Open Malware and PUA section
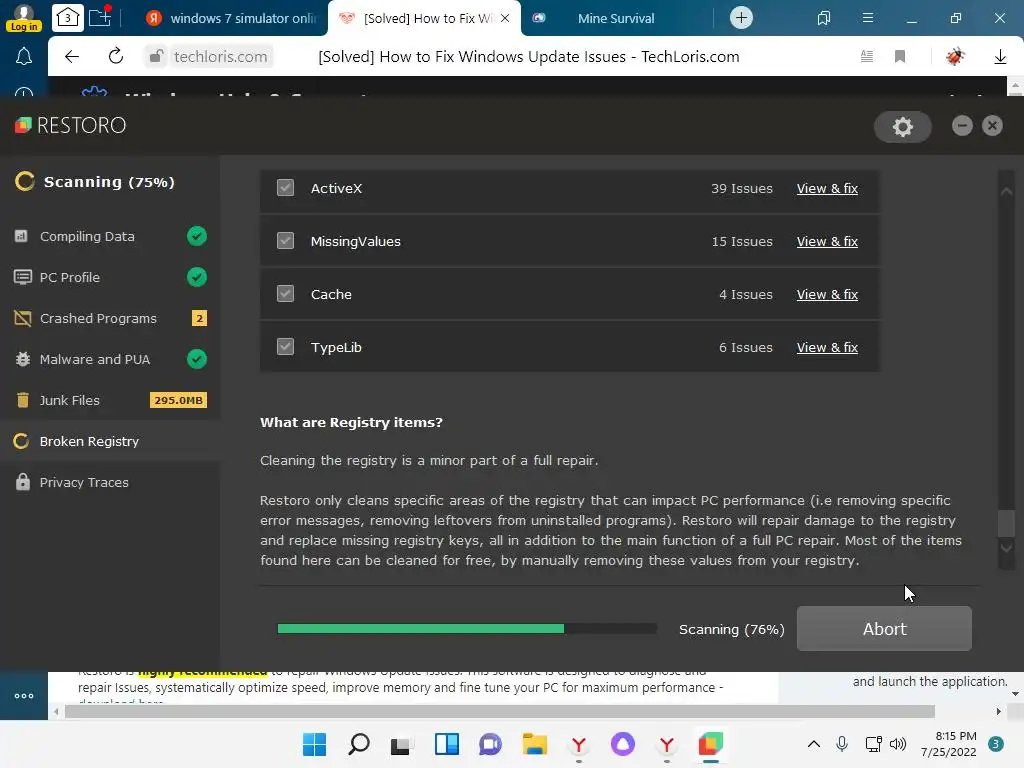This screenshot has width=1024, height=768. point(110,359)
